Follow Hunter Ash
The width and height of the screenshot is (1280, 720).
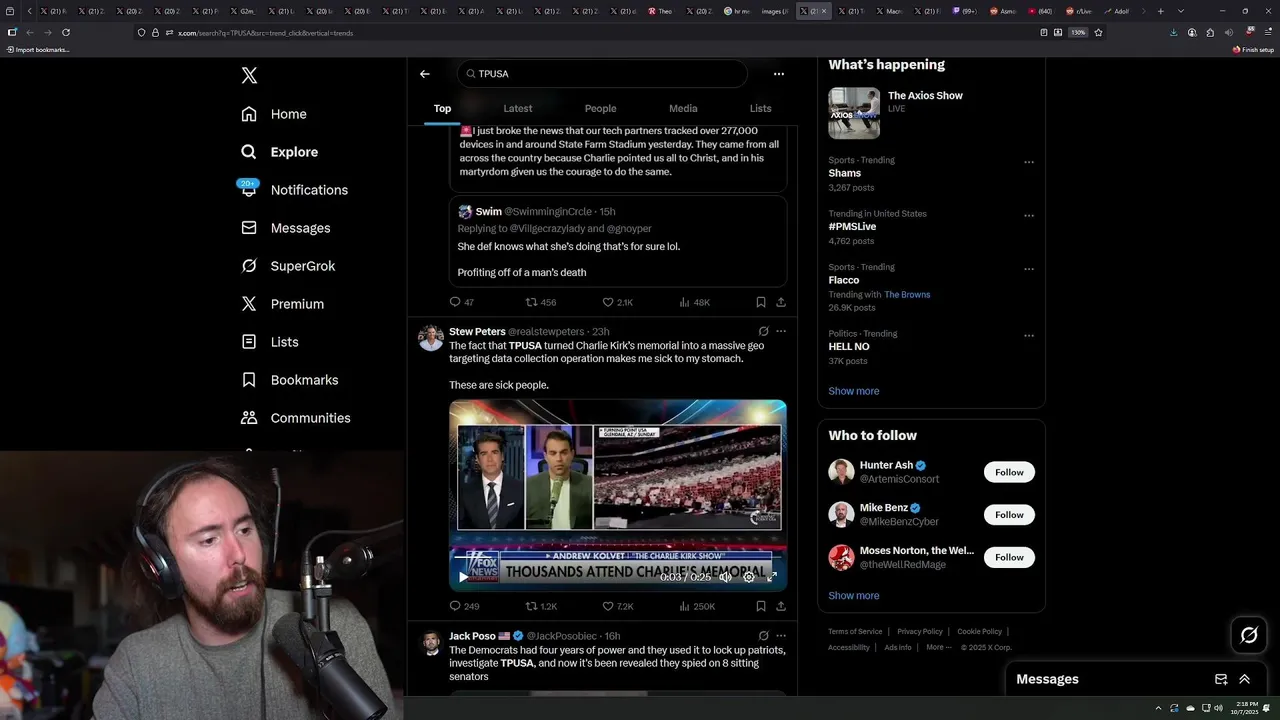(1009, 472)
